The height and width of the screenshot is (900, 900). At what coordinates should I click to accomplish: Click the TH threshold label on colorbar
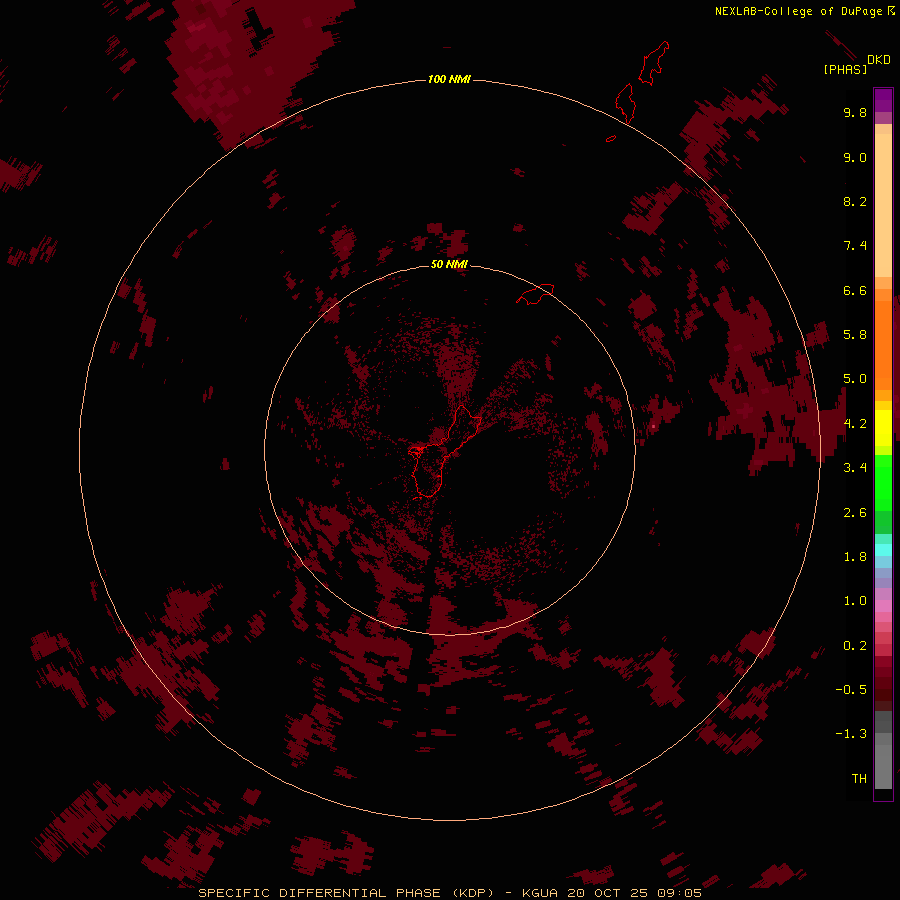[x=859, y=779]
